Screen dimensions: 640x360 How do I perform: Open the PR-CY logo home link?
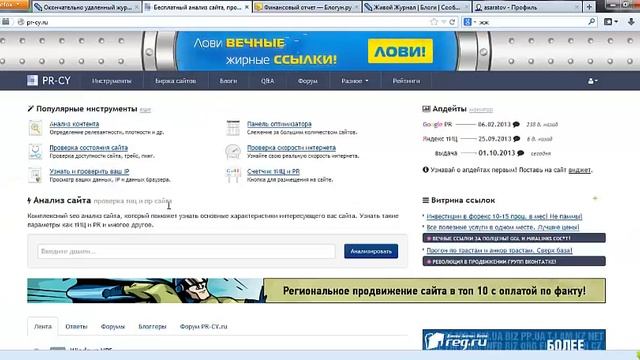pyautogui.click(x=49, y=81)
